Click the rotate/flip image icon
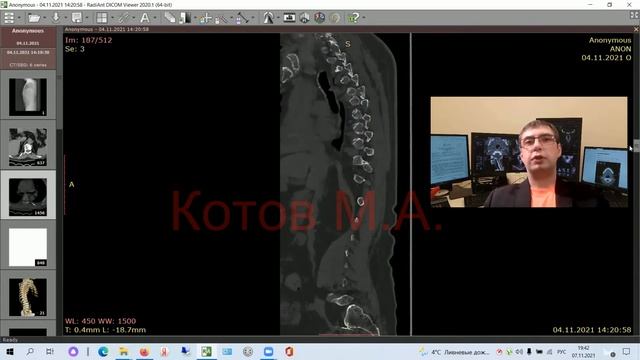 (x=268, y=18)
